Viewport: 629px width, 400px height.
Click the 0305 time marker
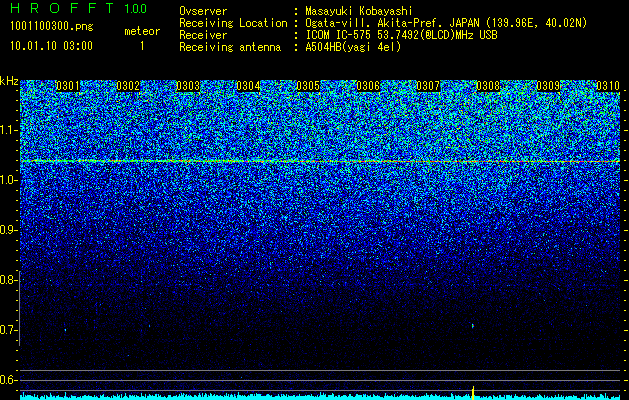pyautogui.click(x=308, y=86)
